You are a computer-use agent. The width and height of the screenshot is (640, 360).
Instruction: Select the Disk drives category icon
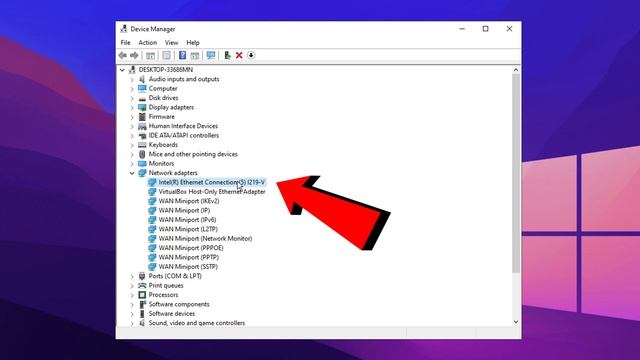(142, 98)
